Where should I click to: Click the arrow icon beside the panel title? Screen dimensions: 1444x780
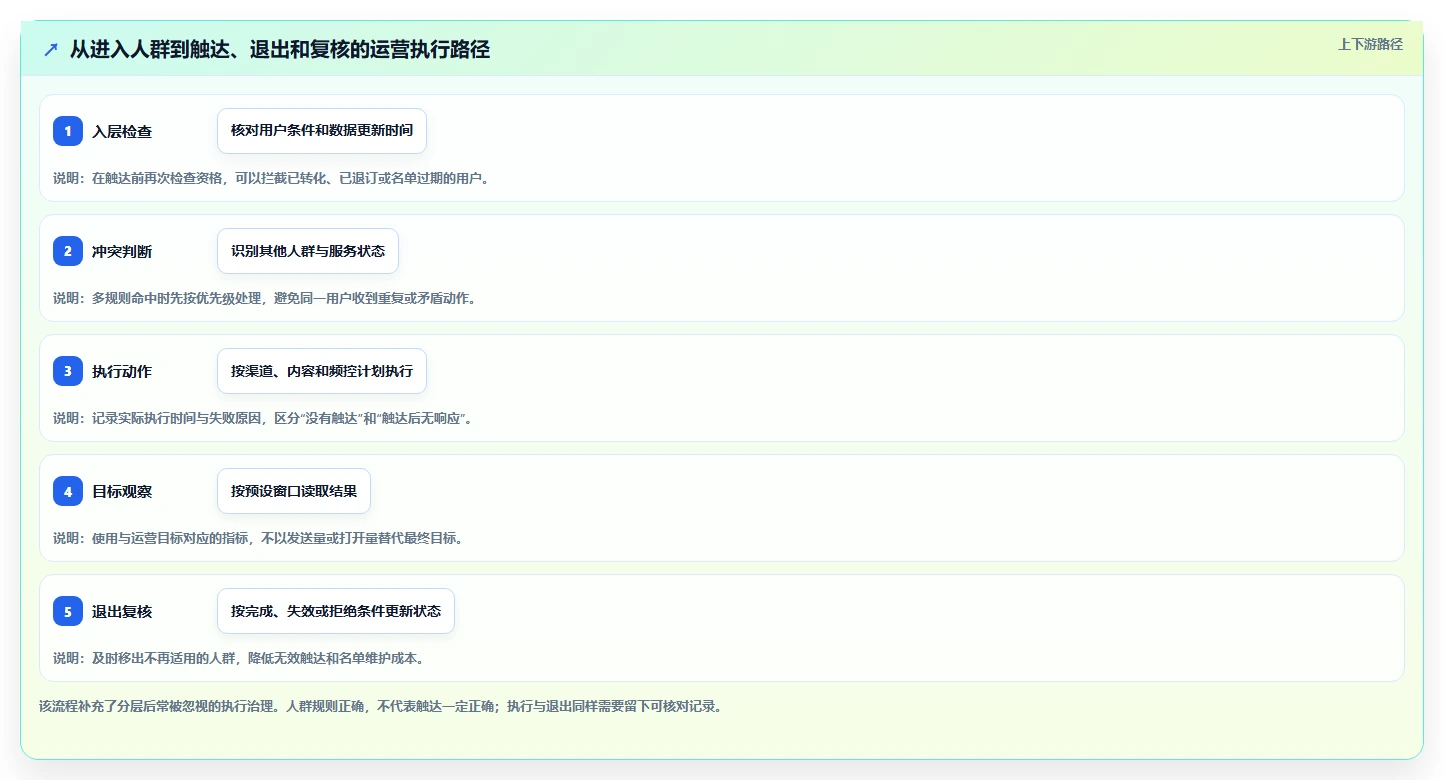point(51,50)
